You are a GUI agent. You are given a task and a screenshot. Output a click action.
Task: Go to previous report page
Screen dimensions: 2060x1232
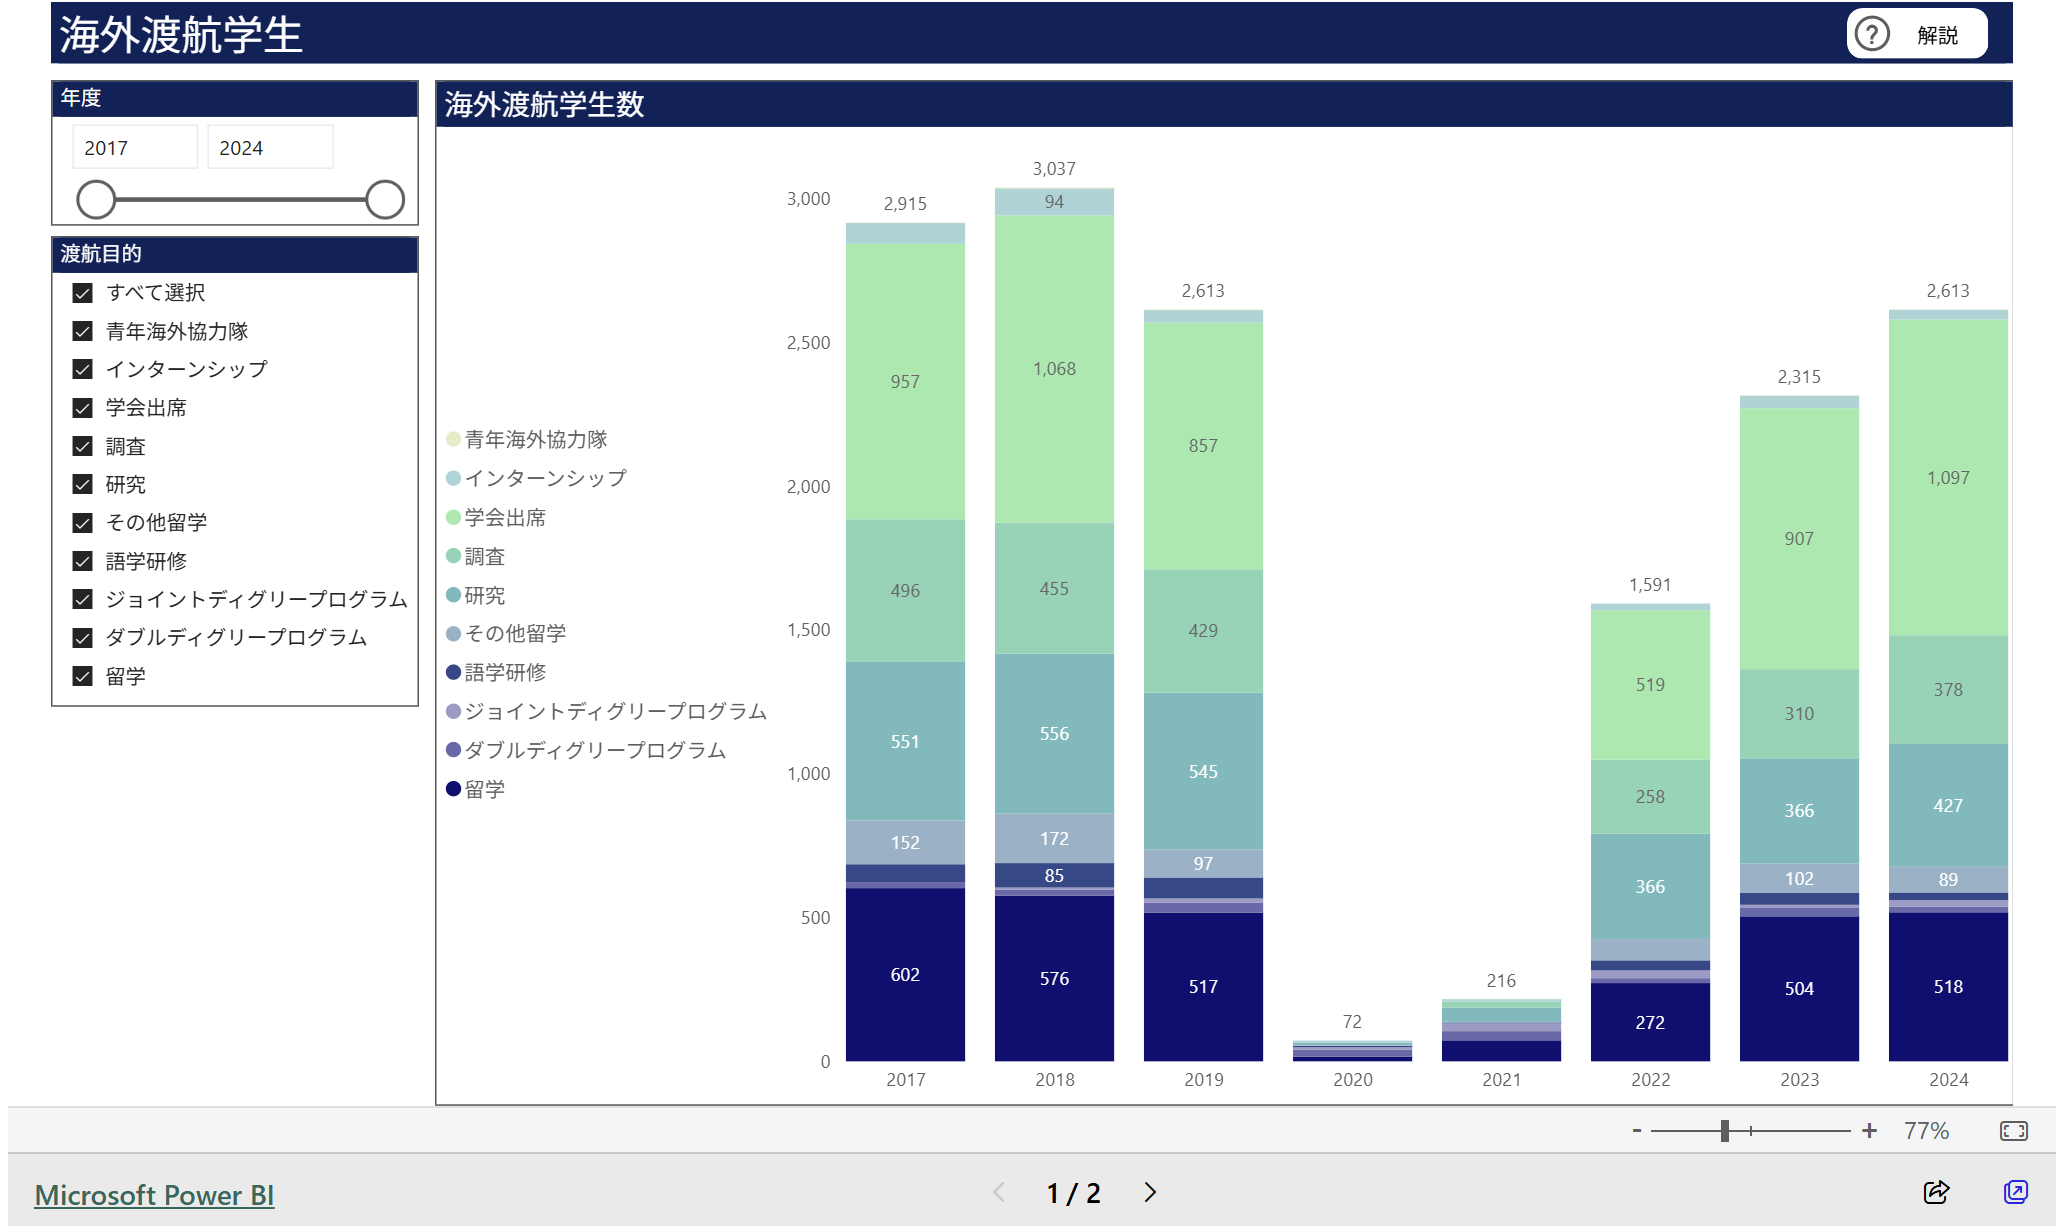pos(999,1192)
